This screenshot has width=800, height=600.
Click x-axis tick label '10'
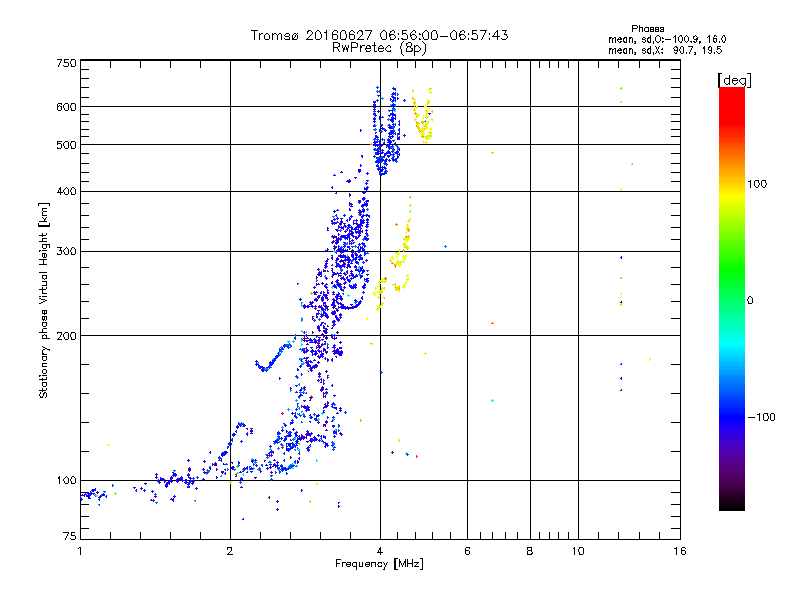click(578, 551)
